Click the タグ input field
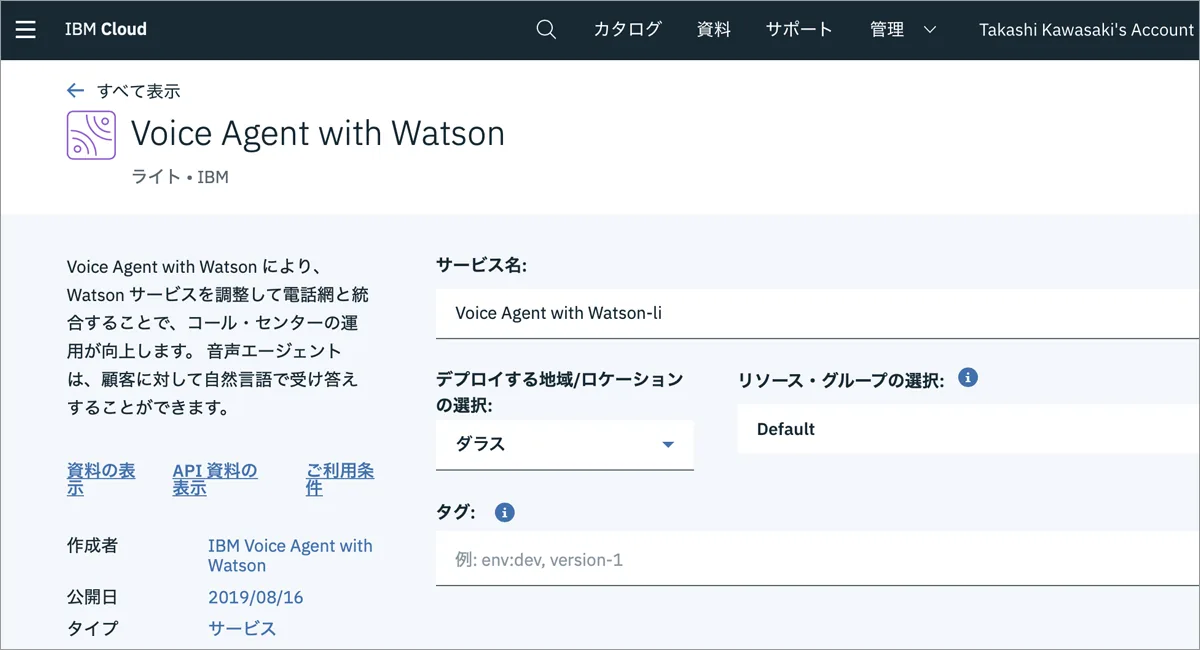Screen dimensions: 1200x650 (817, 559)
